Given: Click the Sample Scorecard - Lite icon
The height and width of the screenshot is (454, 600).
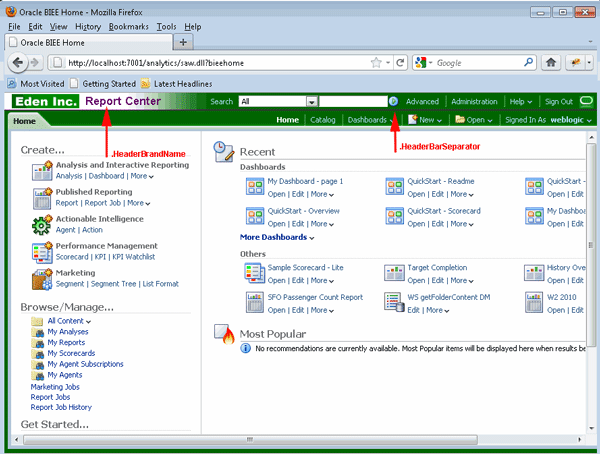Looking at the screenshot, I should click(x=254, y=273).
